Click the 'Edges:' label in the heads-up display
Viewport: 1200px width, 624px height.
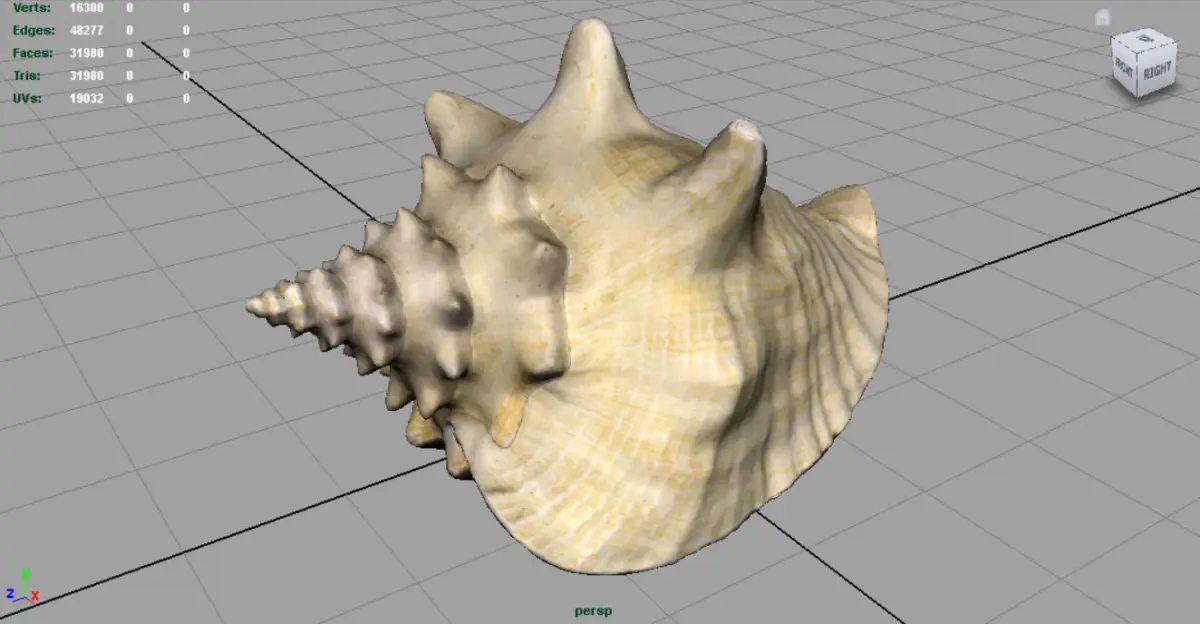point(33,30)
